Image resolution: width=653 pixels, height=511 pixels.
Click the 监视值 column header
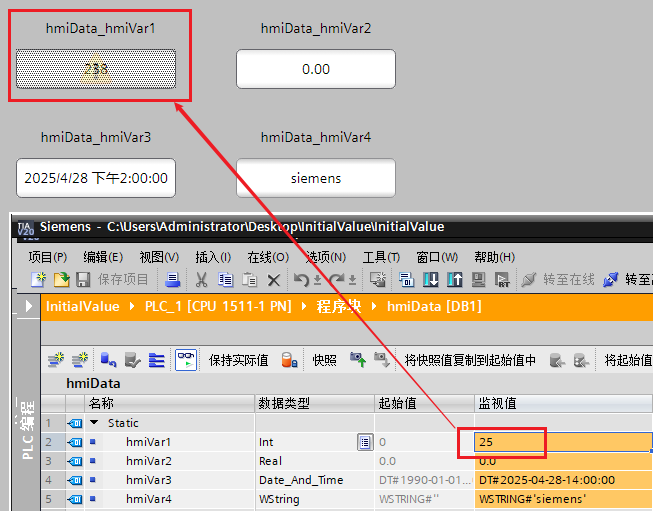(x=496, y=404)
